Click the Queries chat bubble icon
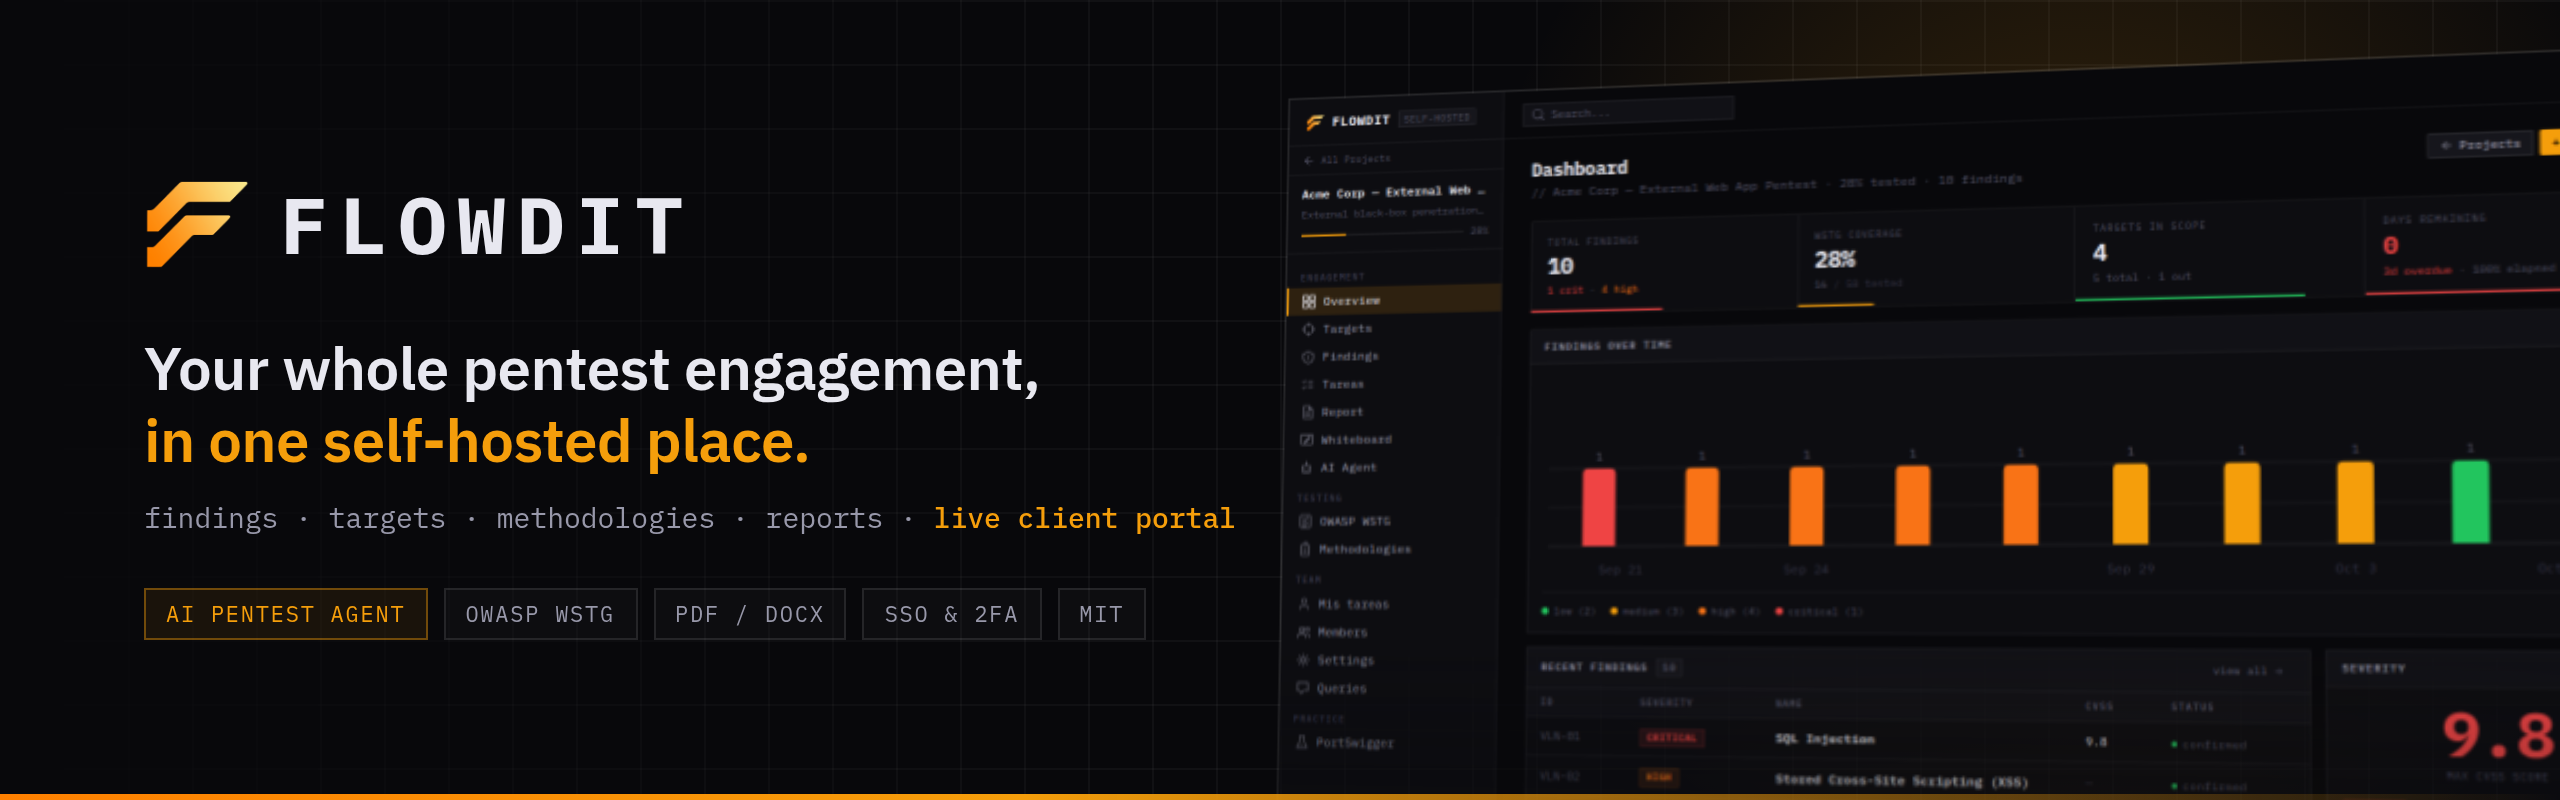 point(1302,688)
